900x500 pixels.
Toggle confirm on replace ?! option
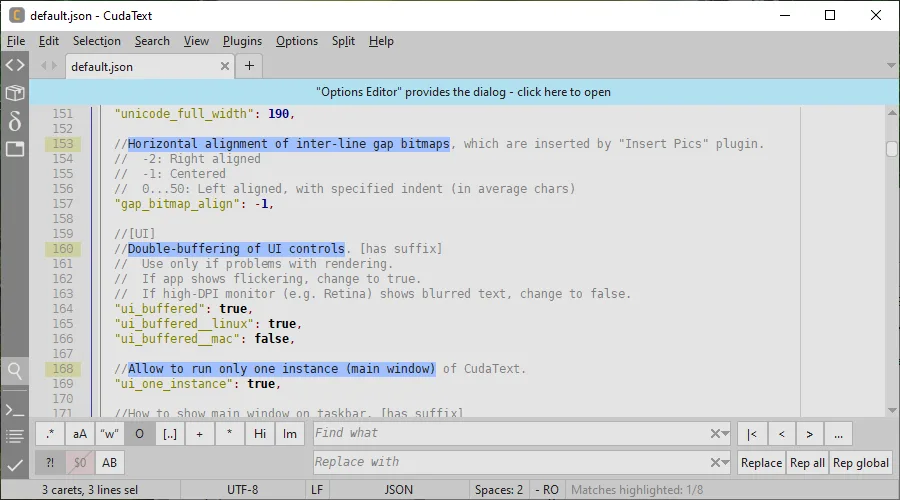[50, 463]
